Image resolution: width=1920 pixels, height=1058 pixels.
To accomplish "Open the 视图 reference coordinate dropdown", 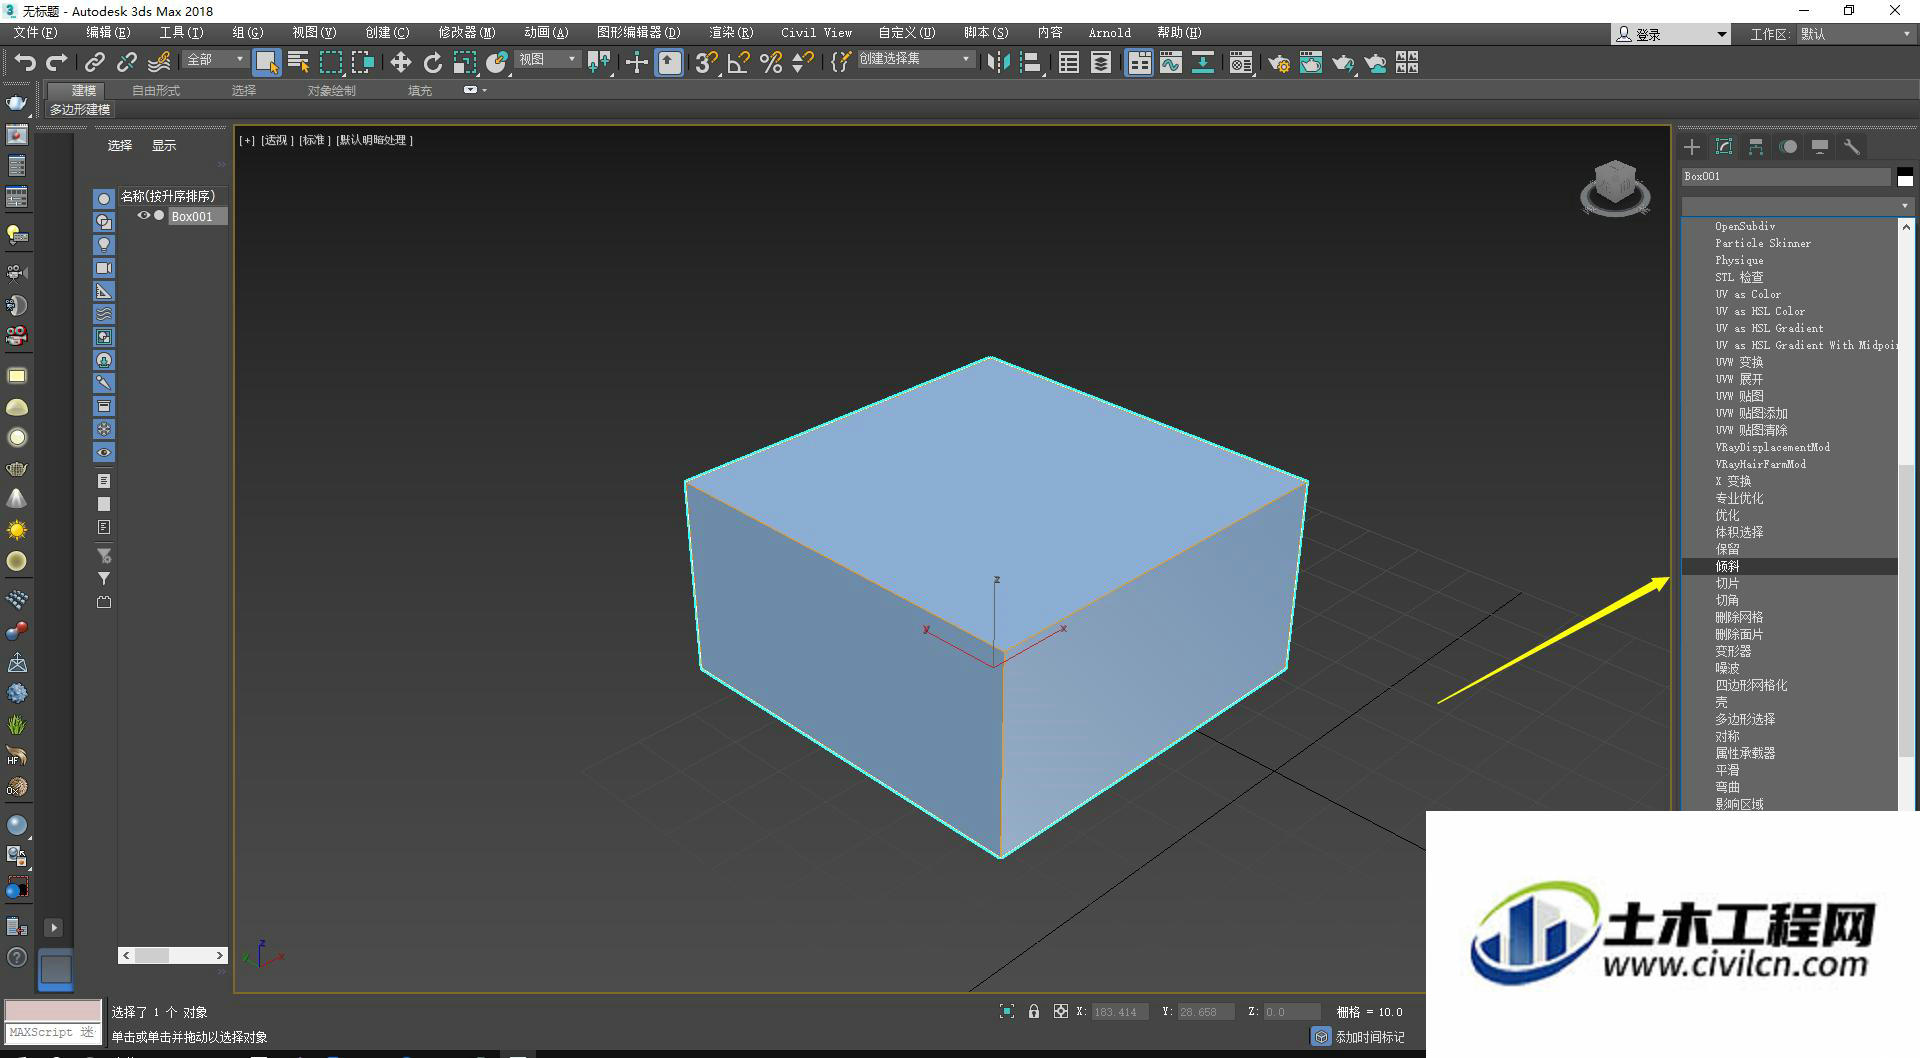I will (547, 60).
